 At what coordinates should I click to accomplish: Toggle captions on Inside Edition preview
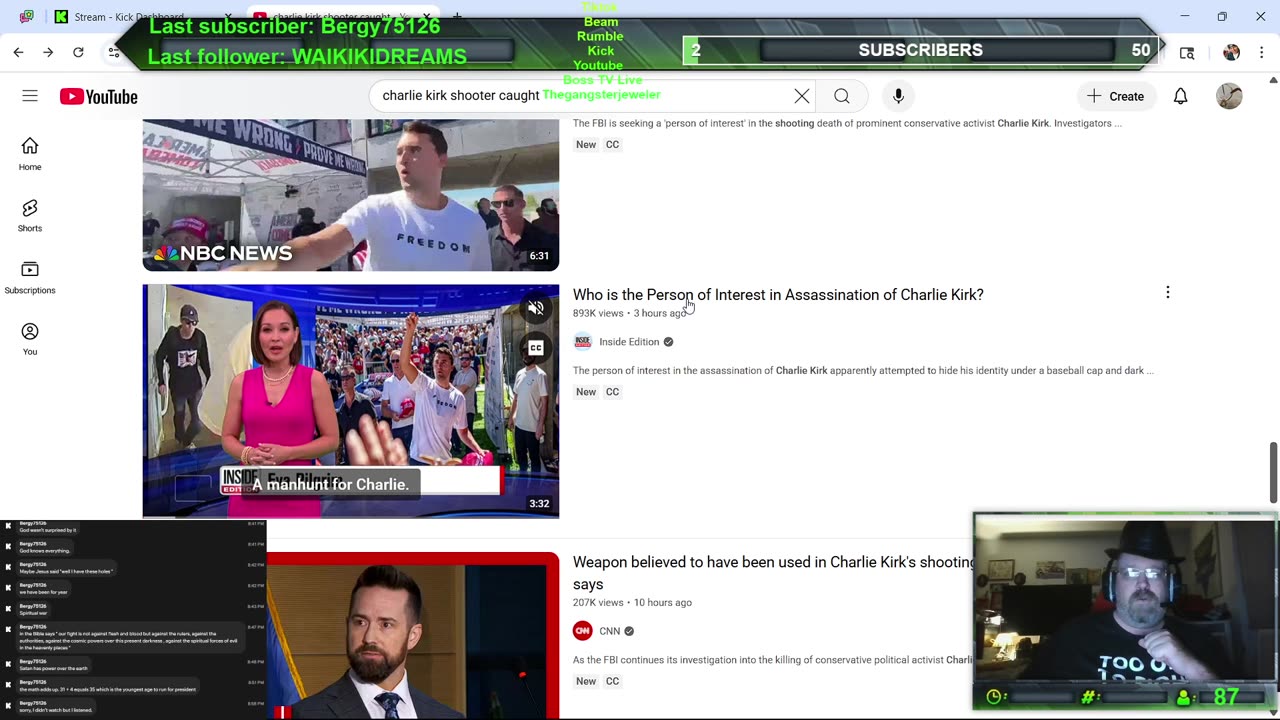point(536,348)
